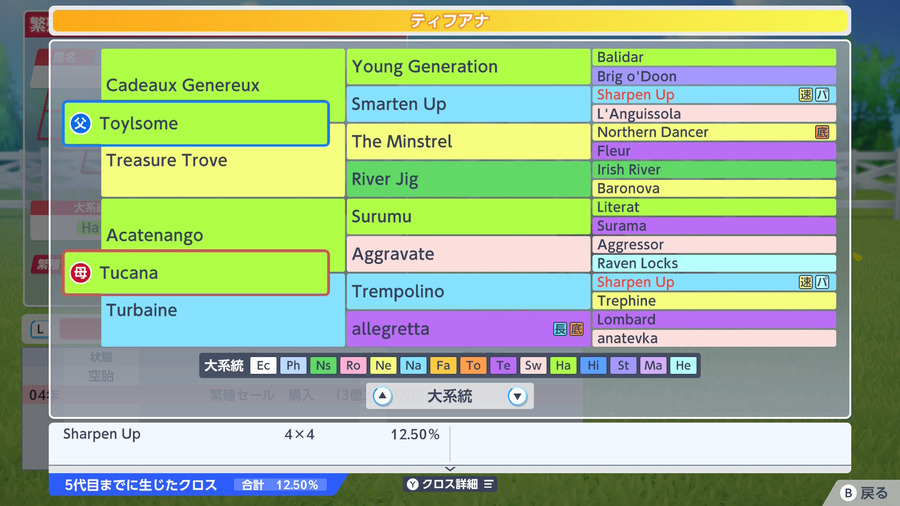Select Balidar in fourth generation
This screenshot has width=900, height=506.
pos(714,57)
